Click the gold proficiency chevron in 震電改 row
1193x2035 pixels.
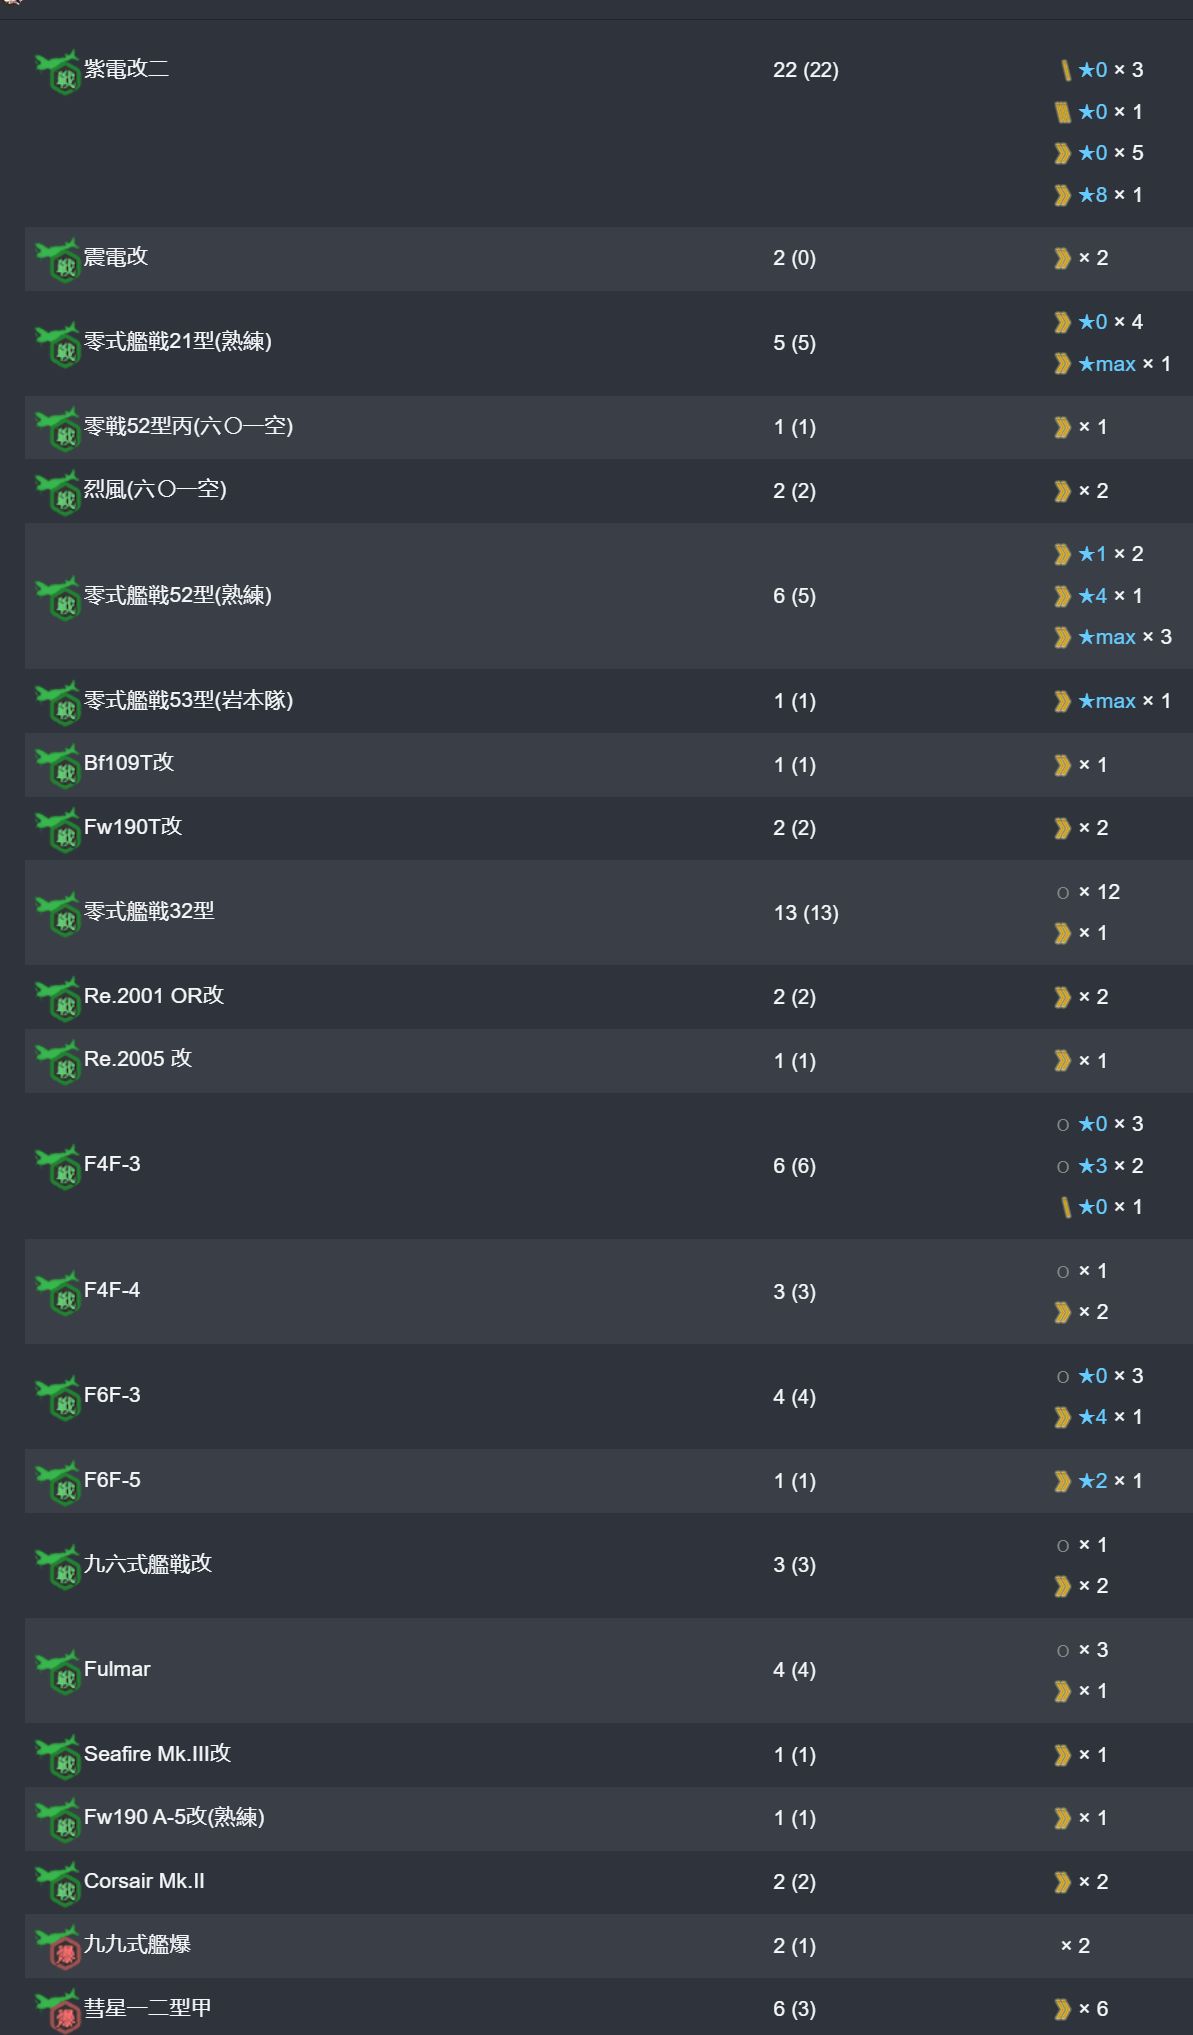click(1062, 258)
